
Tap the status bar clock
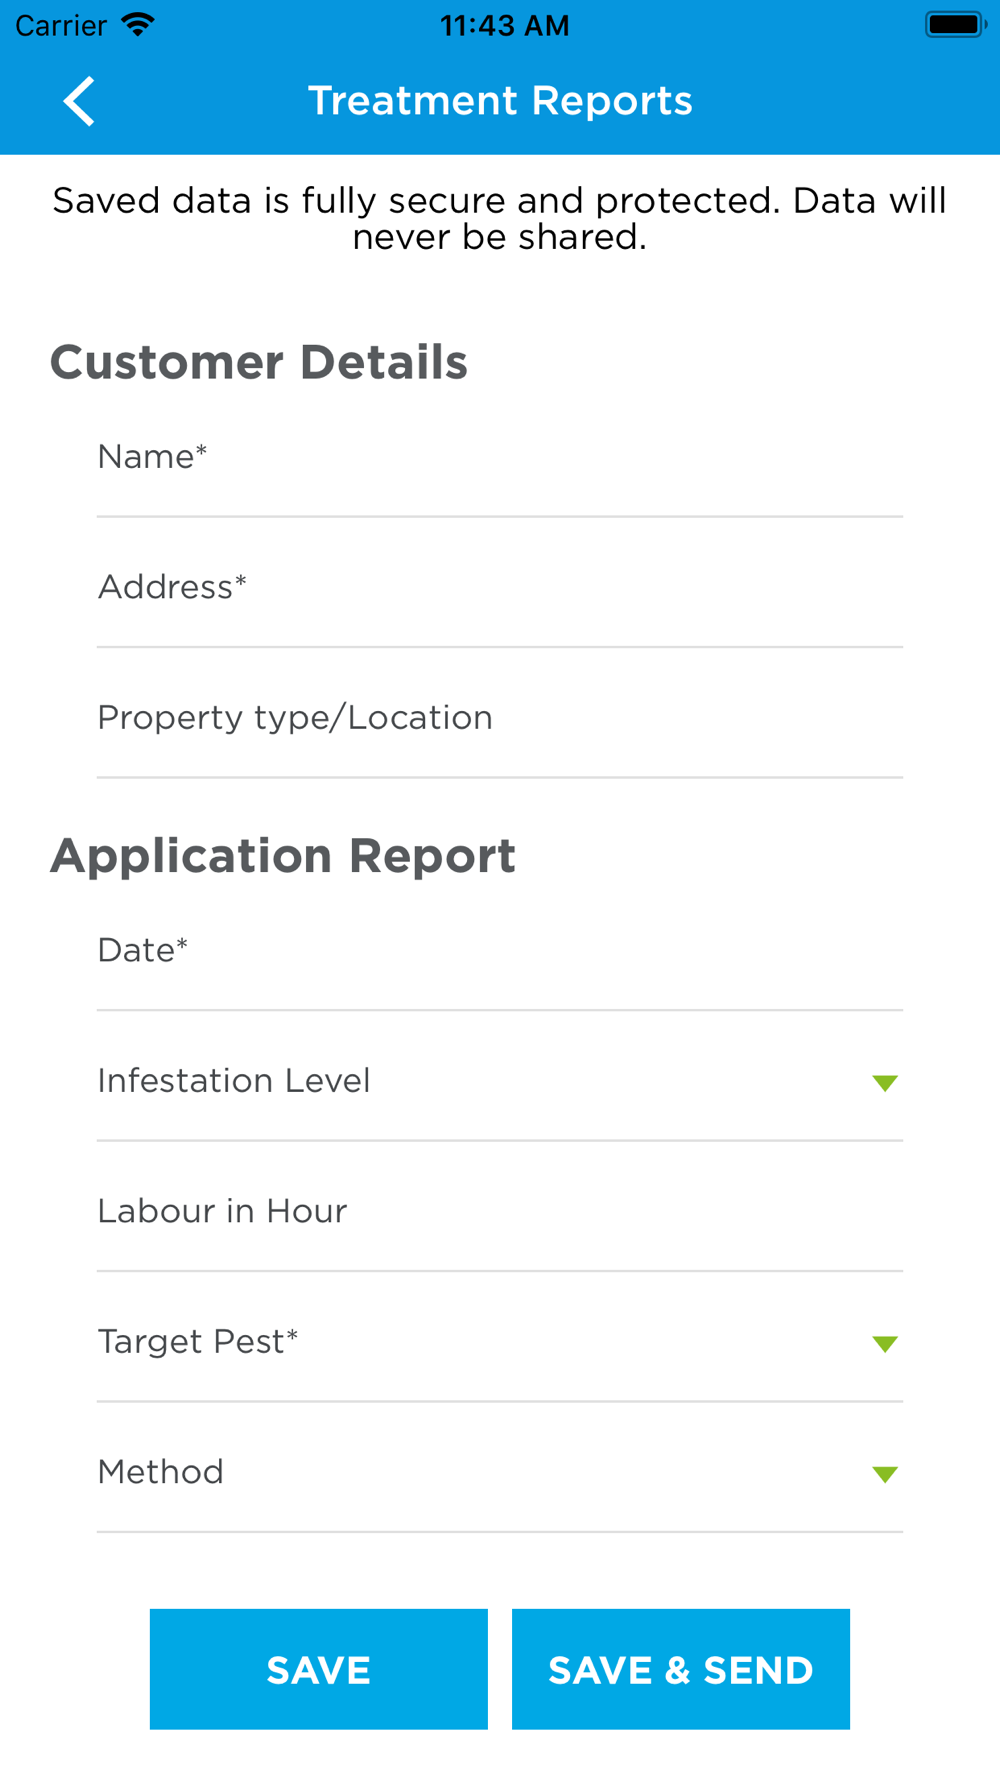click(x=505, y=26)
